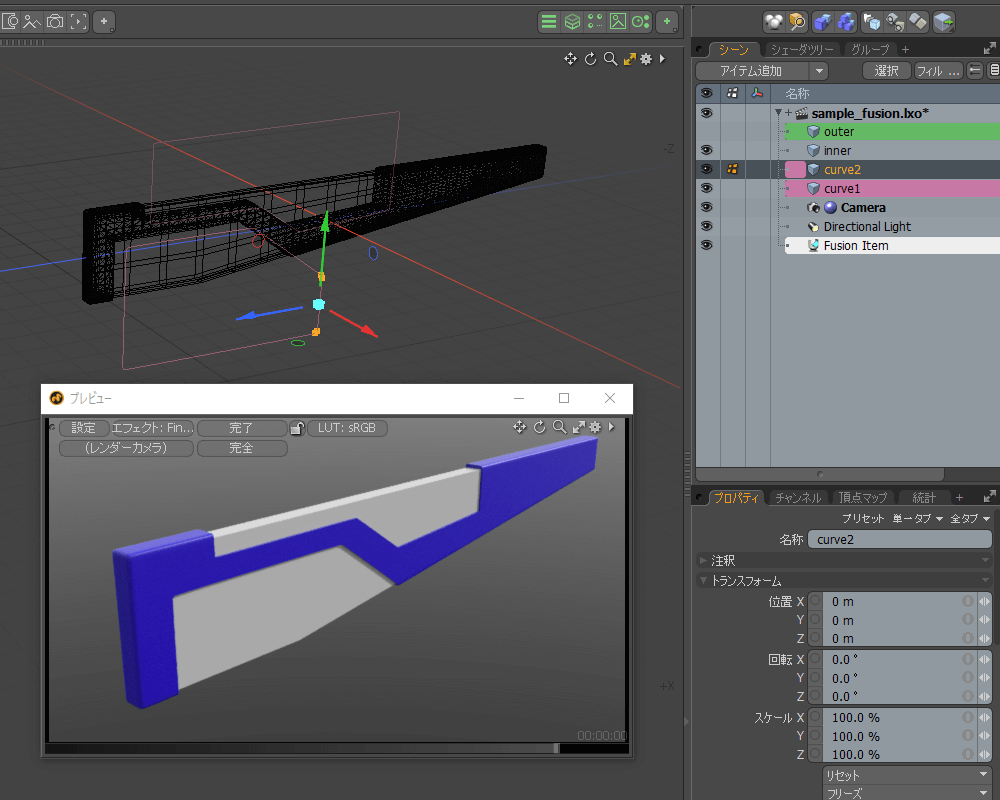Click the magnifier zoom icon in preview window

[x=559, y=427]
